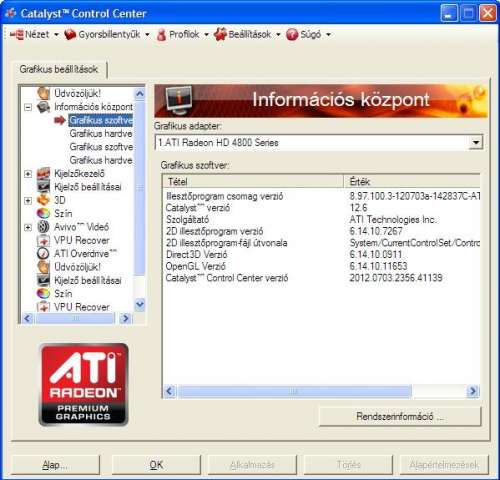This screenshot has height=480, width=500.
Task: Open the Súgó menu
Action: pyautogui.click(x=308, y=34)
